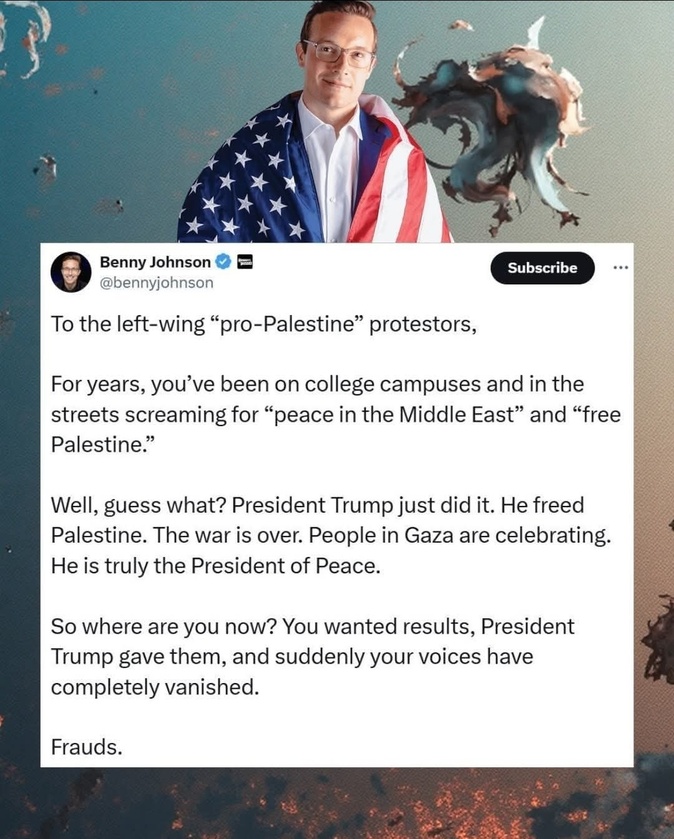Click the blue verified checkmark badge
This screenshot has height=839, width=674.
coord(223,262)
